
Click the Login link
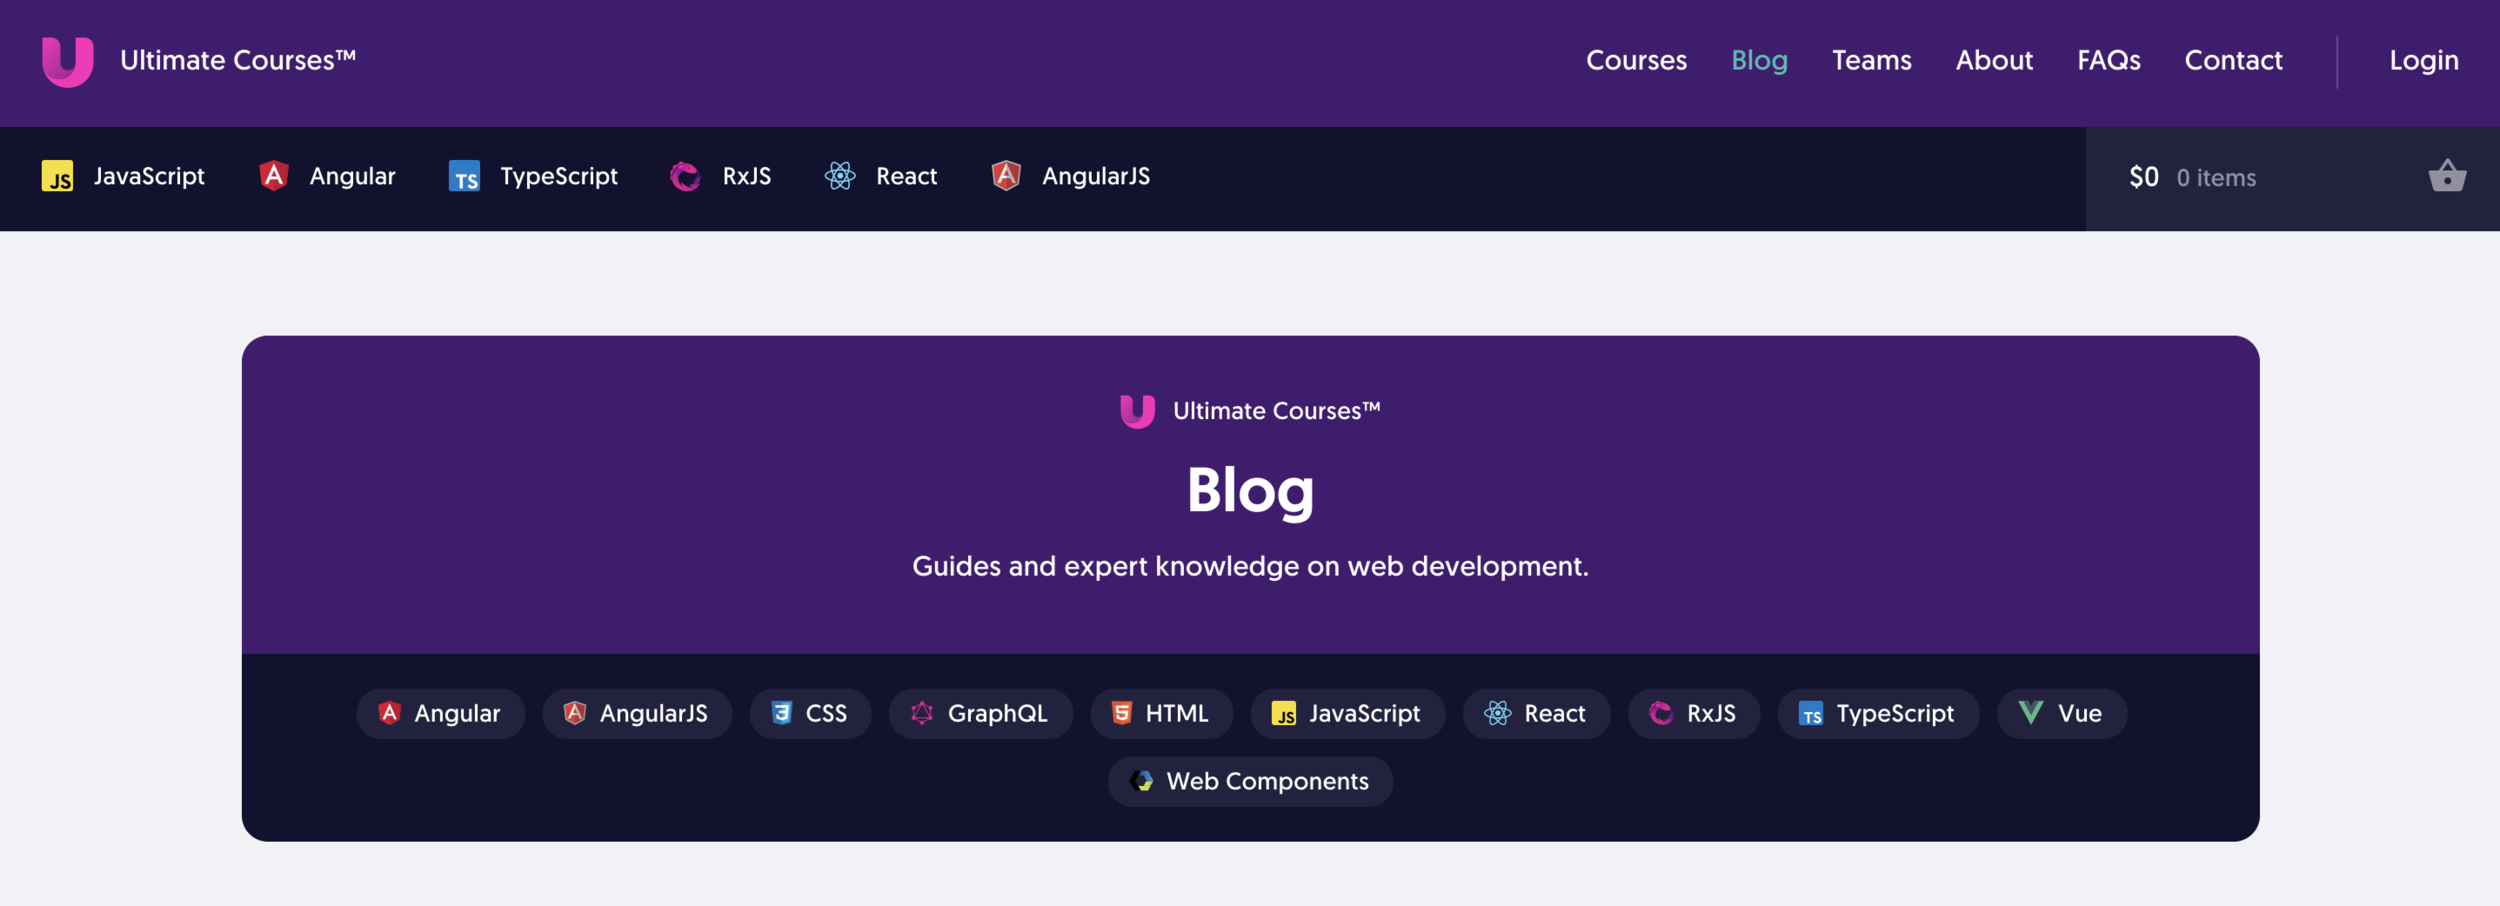[2424, 61]
